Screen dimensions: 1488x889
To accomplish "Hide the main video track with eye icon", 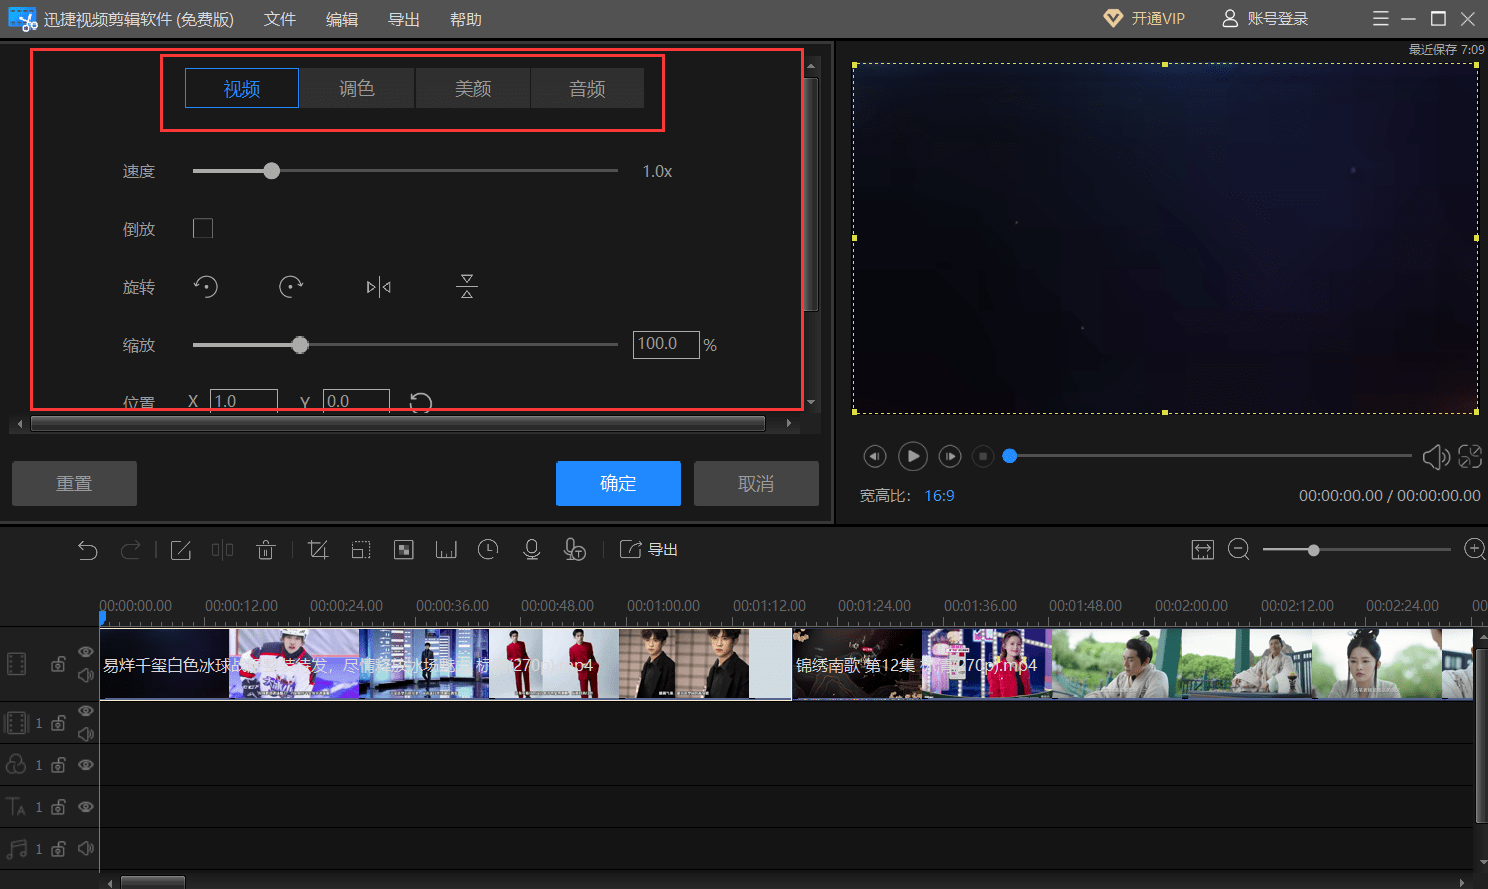I will point(86,652).
